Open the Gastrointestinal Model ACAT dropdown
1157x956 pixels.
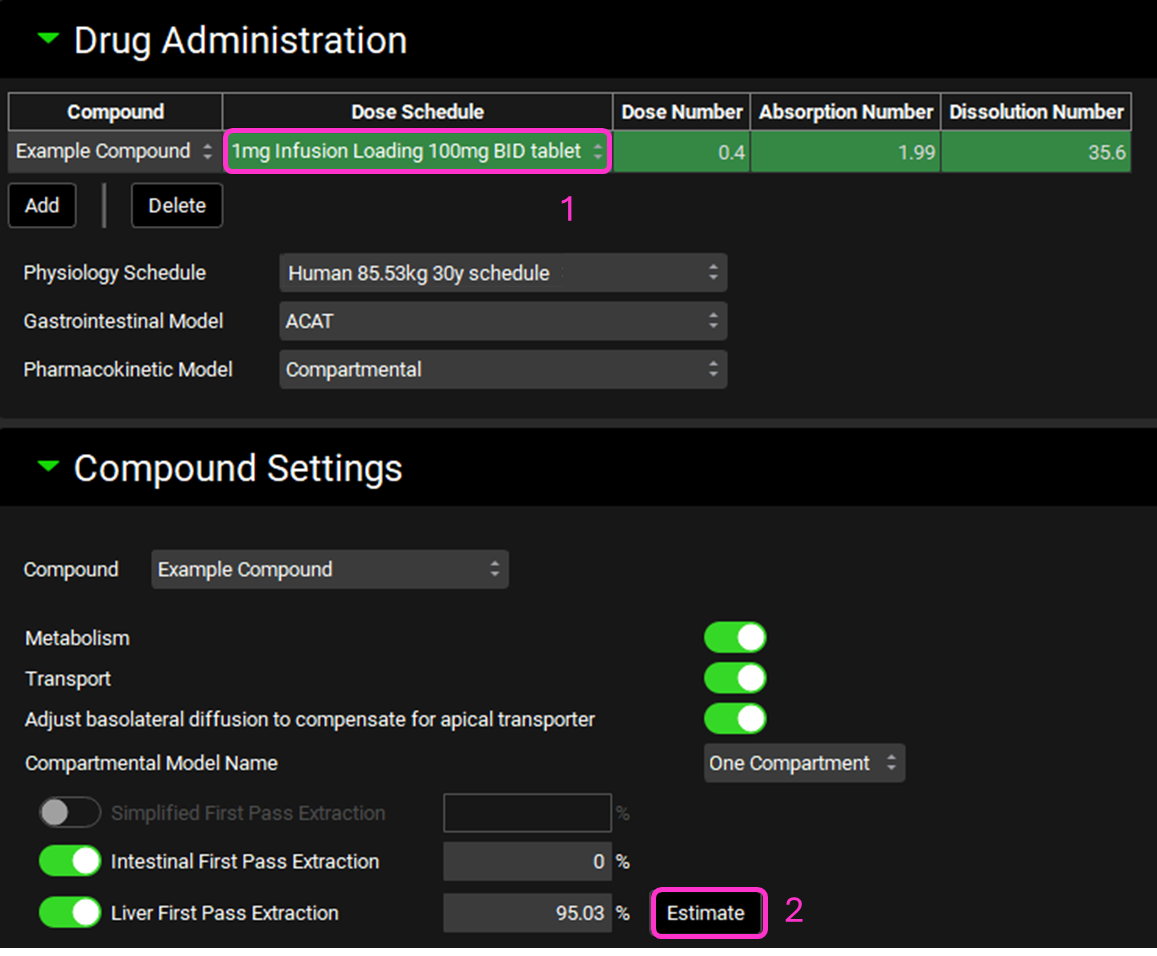point(502,321)
